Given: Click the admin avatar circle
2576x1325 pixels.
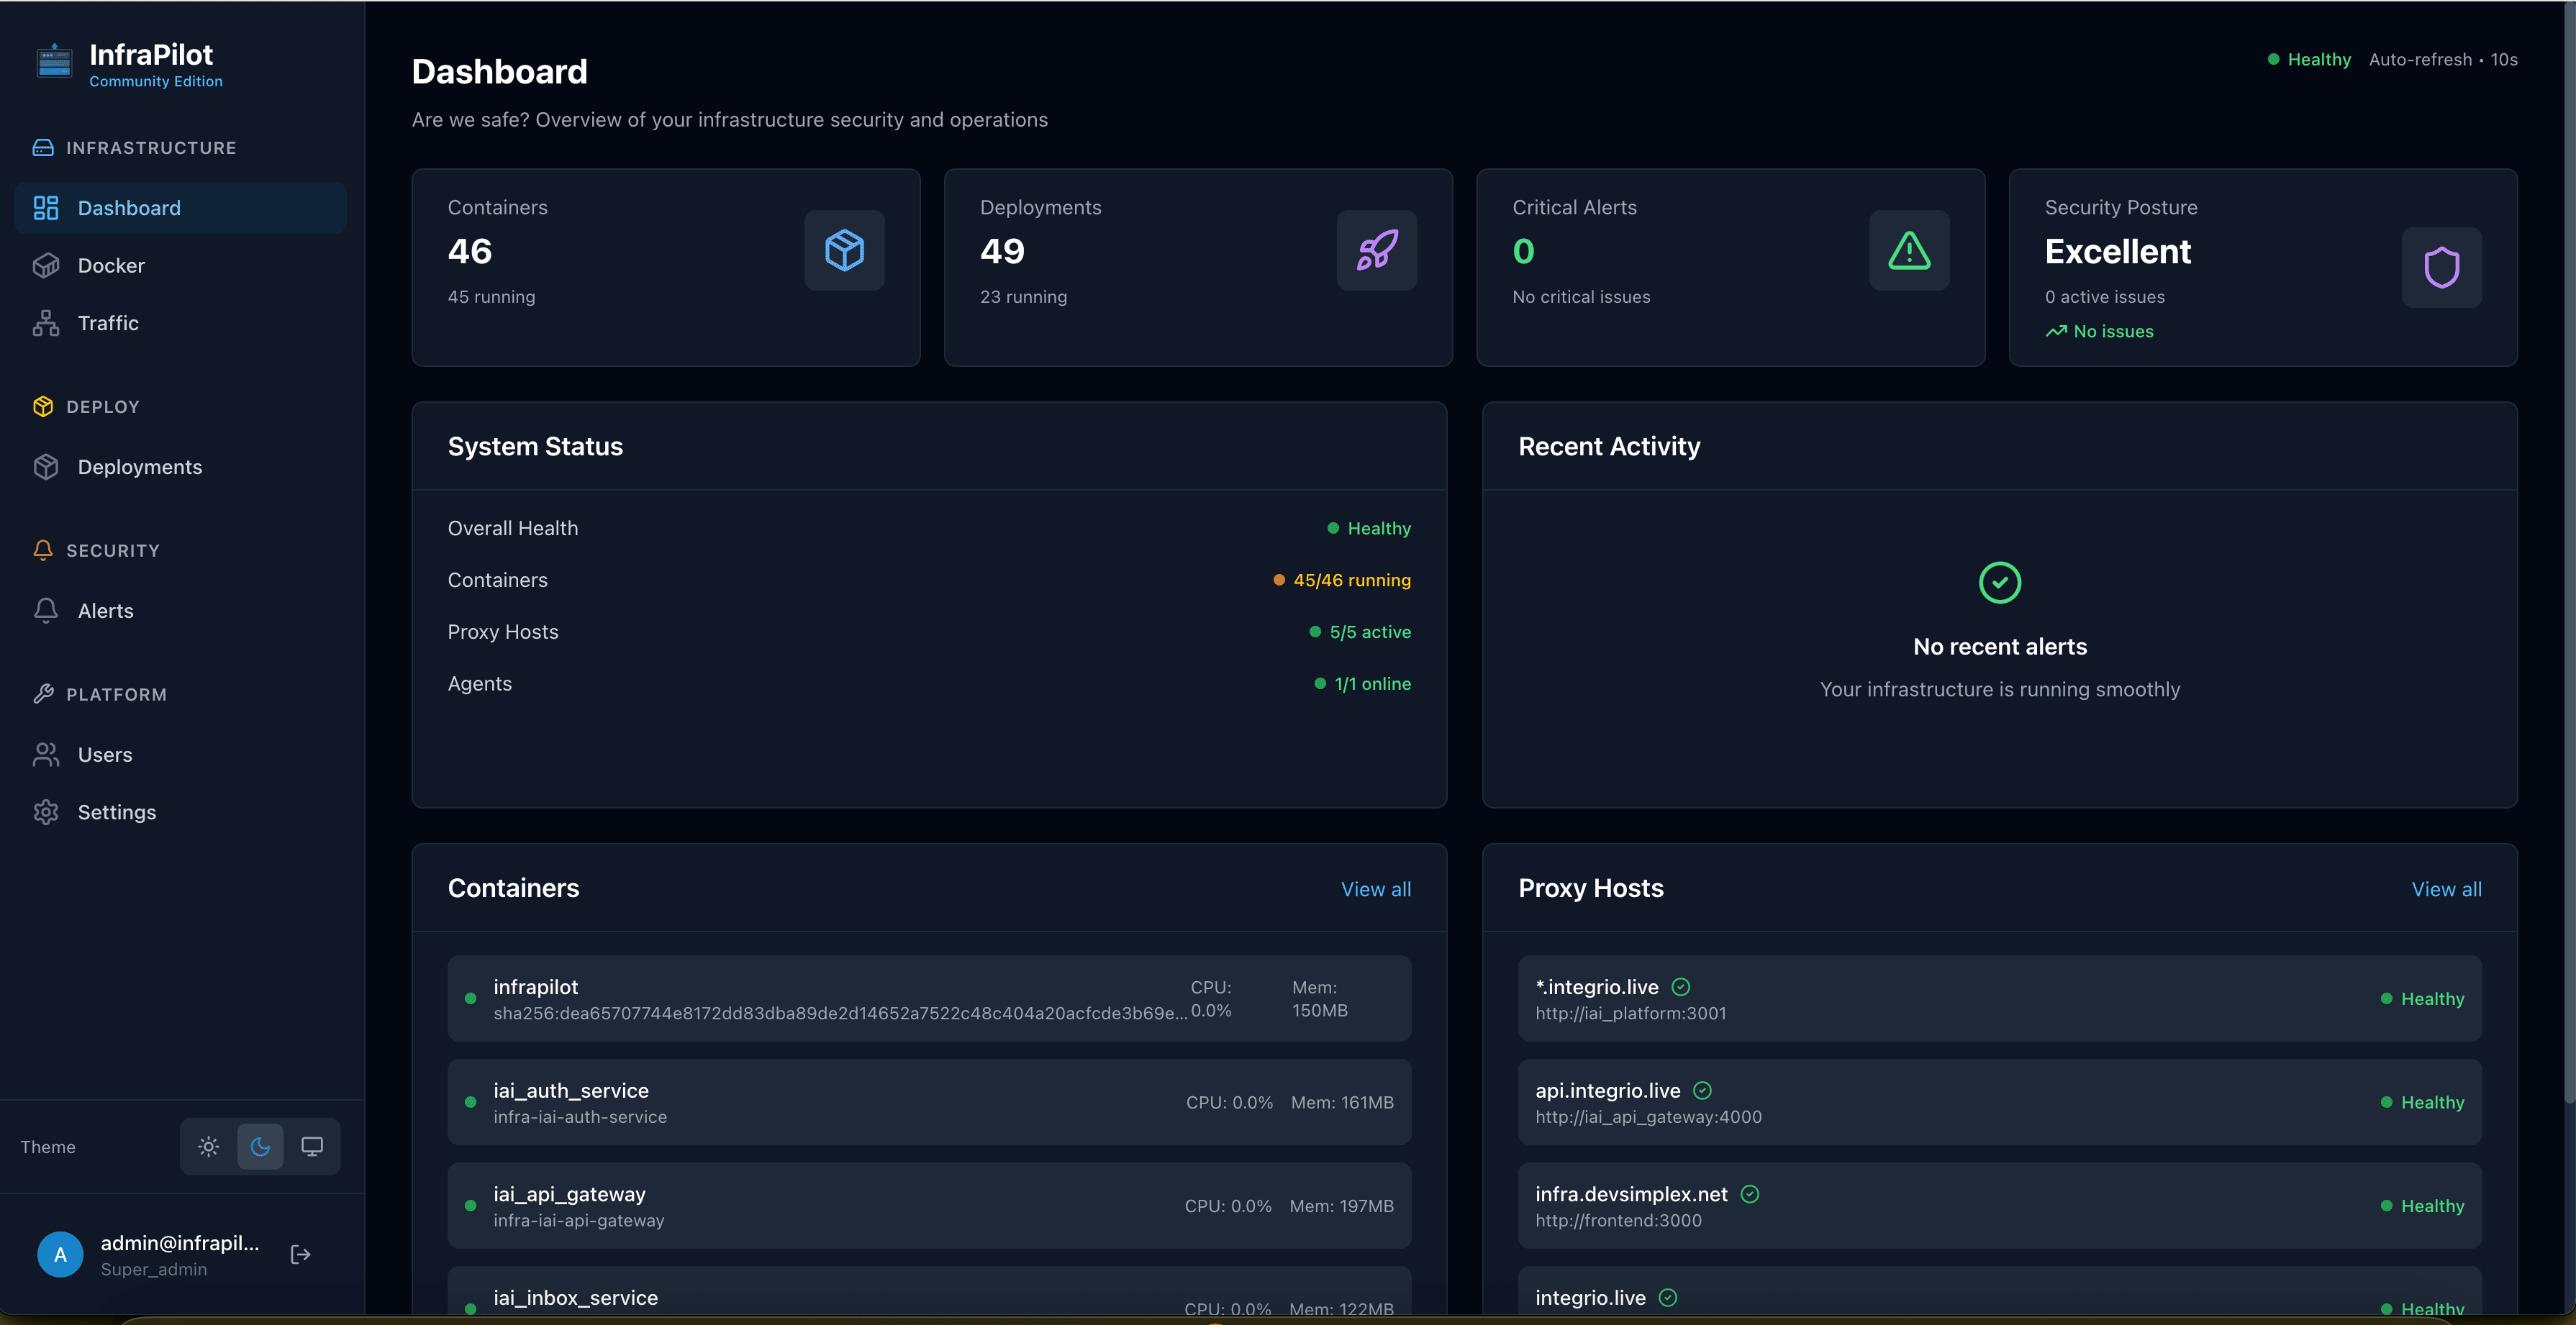Looking at the screenshot, I should tap(60, 1254).
